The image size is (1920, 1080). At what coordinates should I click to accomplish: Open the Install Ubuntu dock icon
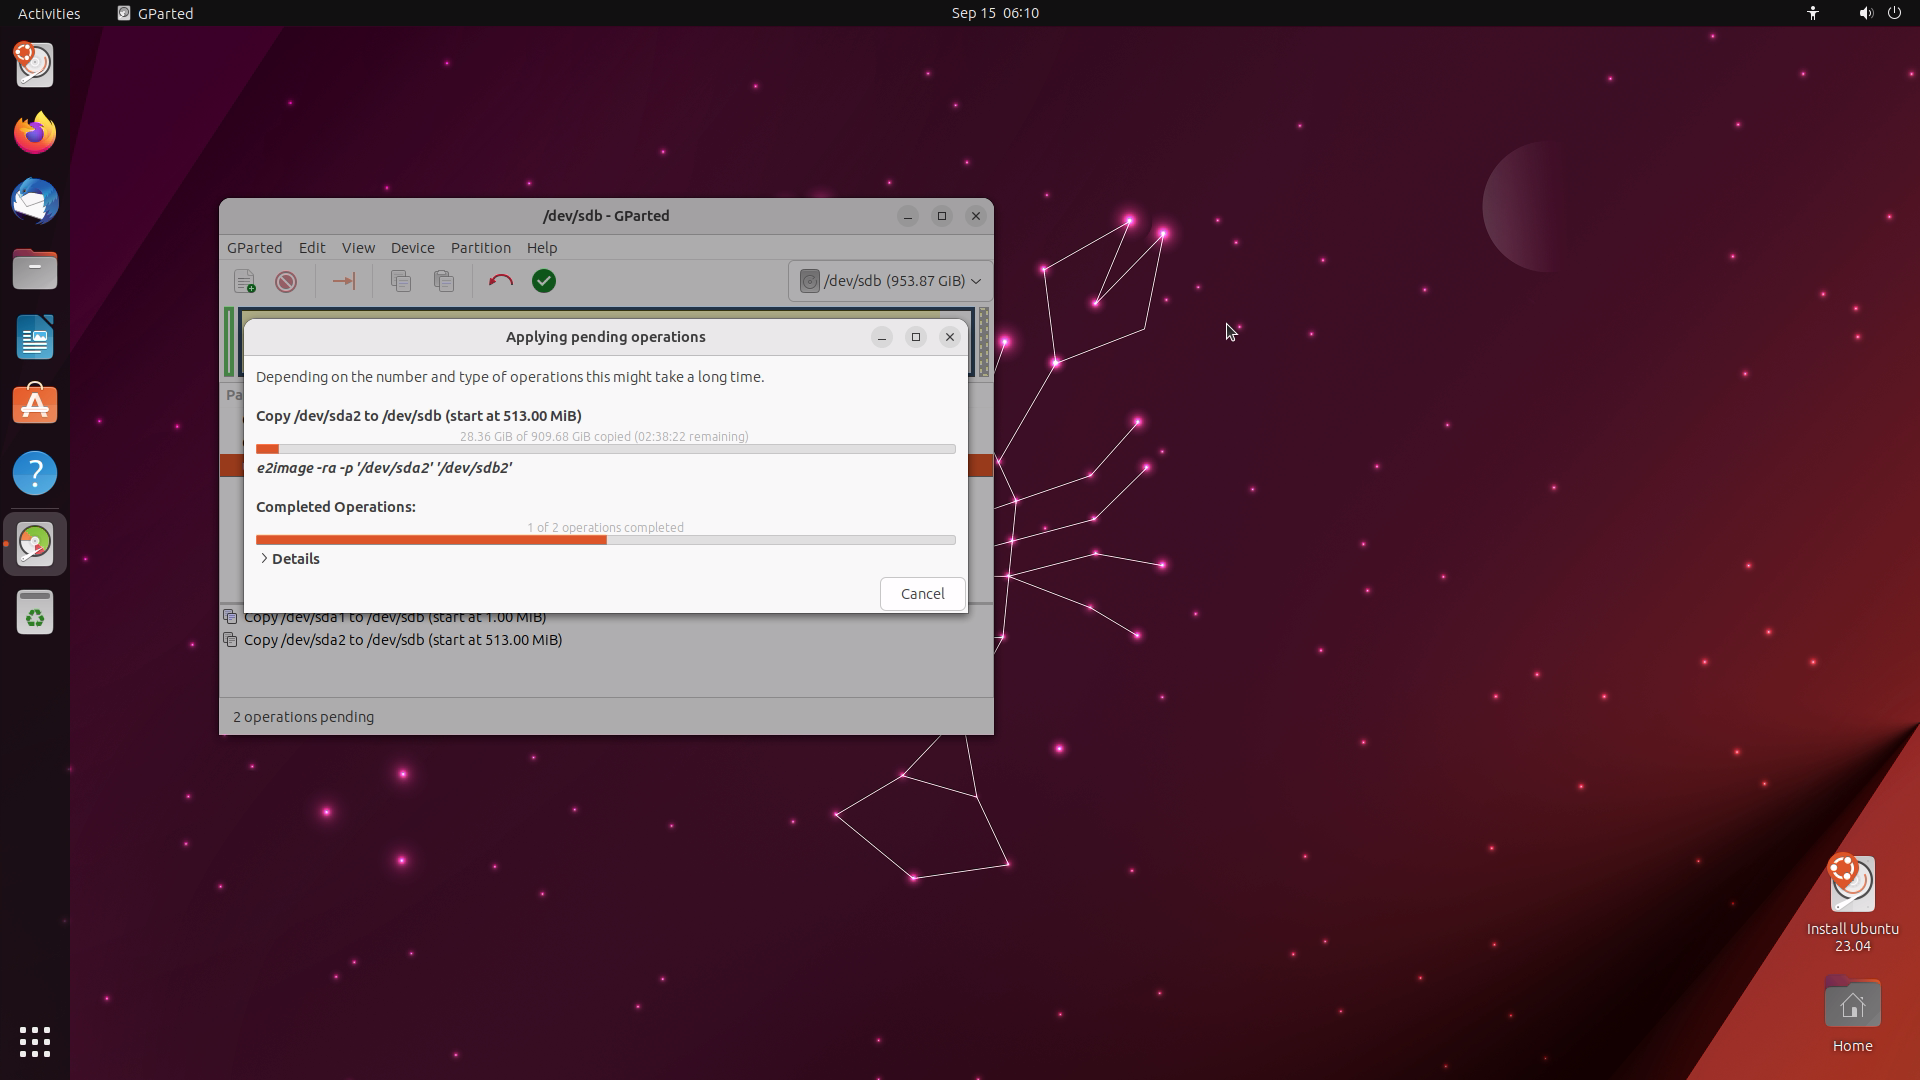[35, 65]
